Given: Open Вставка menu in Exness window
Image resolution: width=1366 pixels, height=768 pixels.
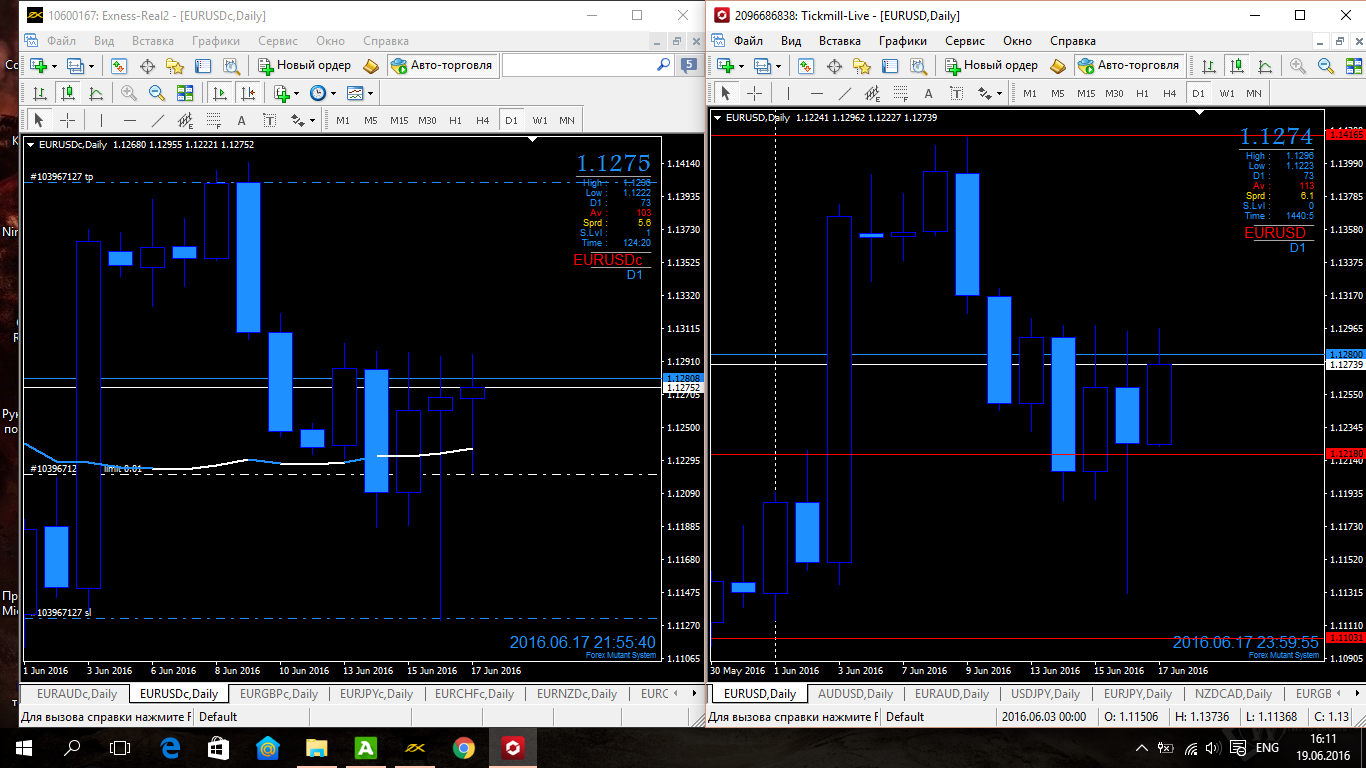Looking at the screenshot, I should (153, 41).
